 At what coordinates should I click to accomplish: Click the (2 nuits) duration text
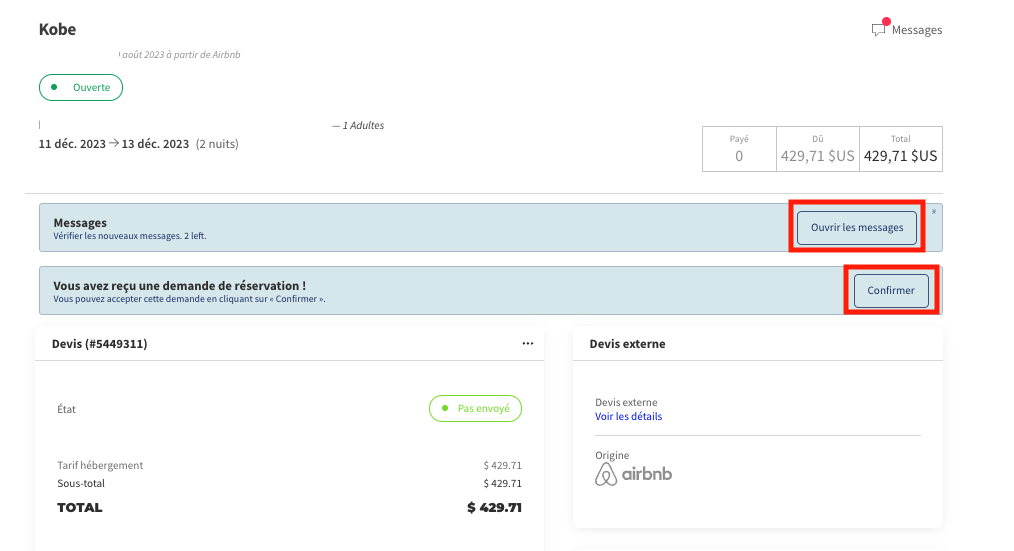click(217, 144)
